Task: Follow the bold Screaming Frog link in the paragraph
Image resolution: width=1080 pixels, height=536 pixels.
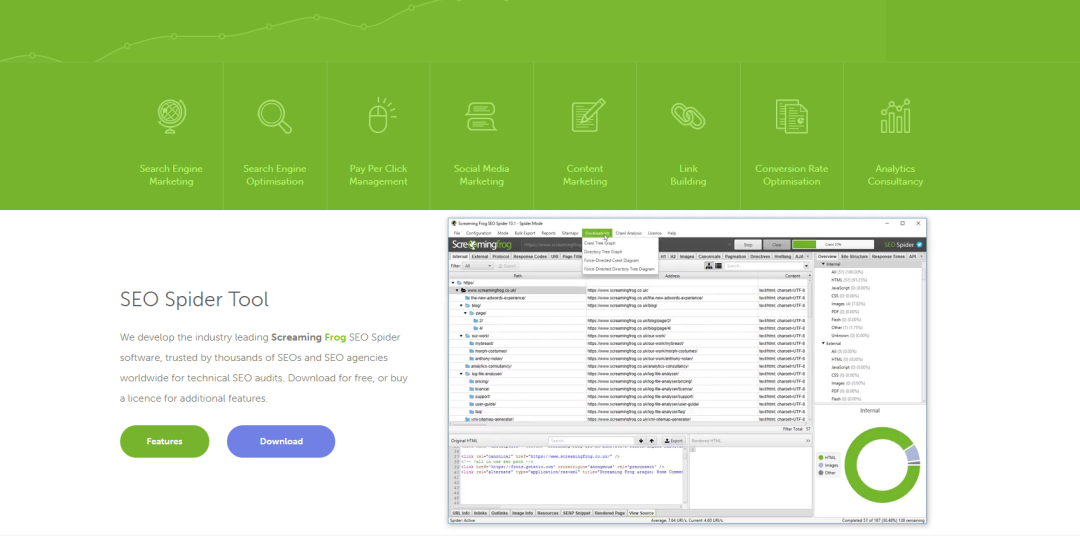Action: pyautogui.click(x=307, y=338)
